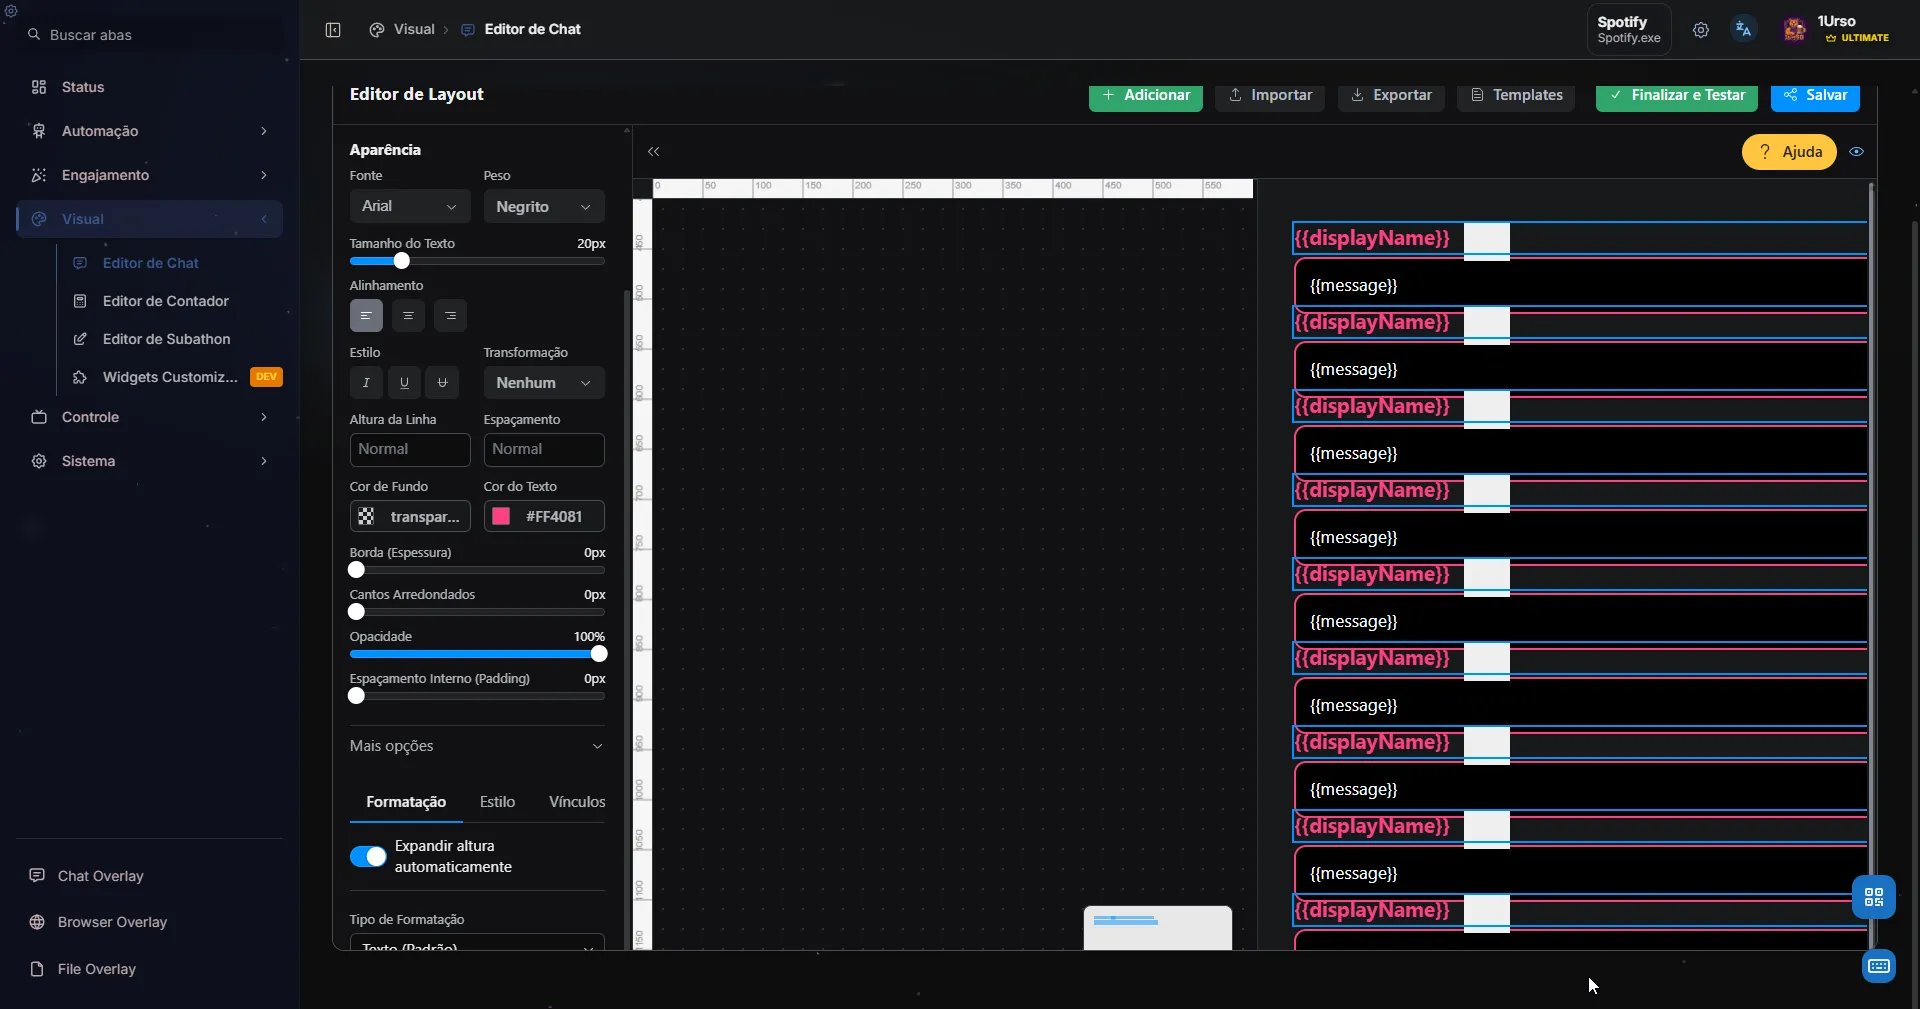Viewport: 1920px width, 1009px height.
Task: Open the Fonte Arial dropdown
Action: (409, 206)
